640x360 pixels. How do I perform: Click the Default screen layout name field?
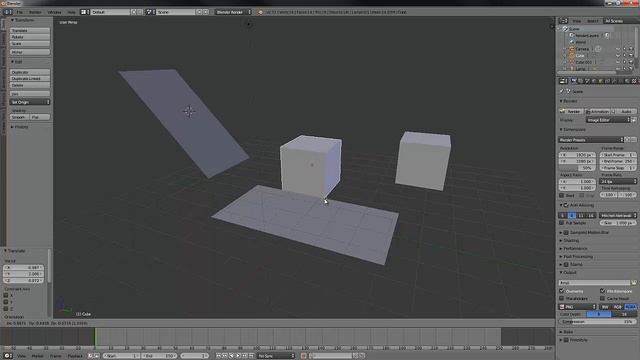pos(110,12)
